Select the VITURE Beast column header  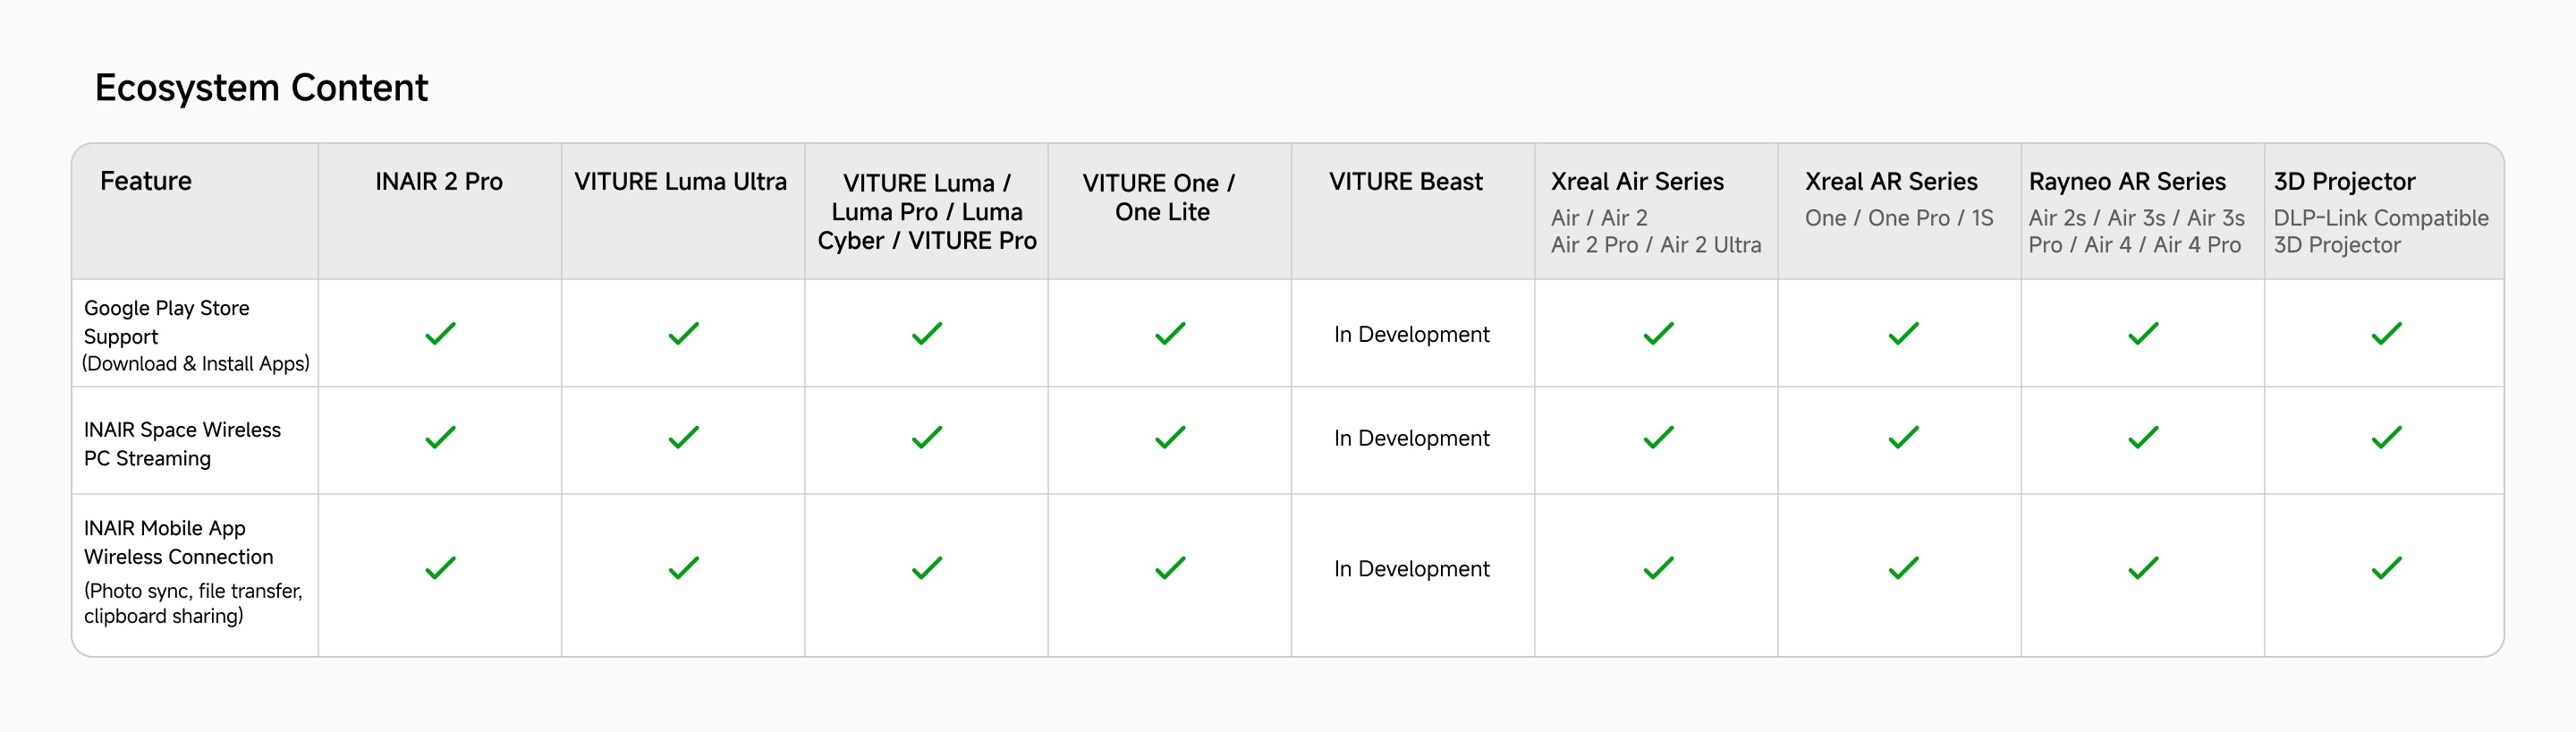(x=1405, y=182)
